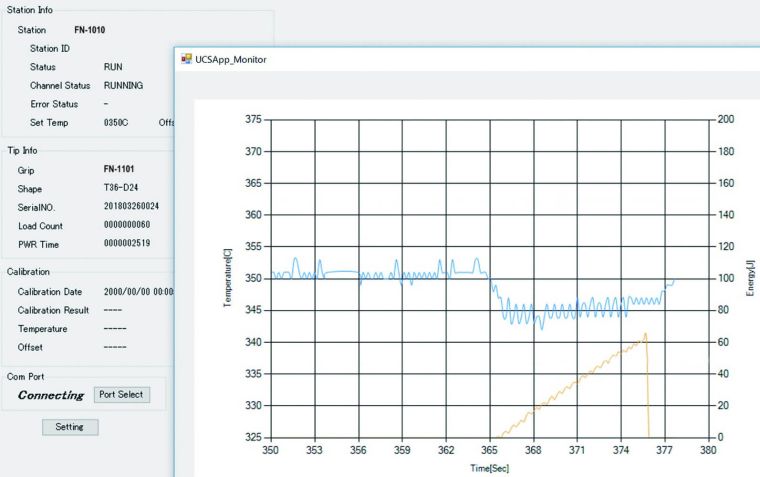This screenshot has height=477, width=760.
Task: Open the Setting button
Action: point(70,427)
